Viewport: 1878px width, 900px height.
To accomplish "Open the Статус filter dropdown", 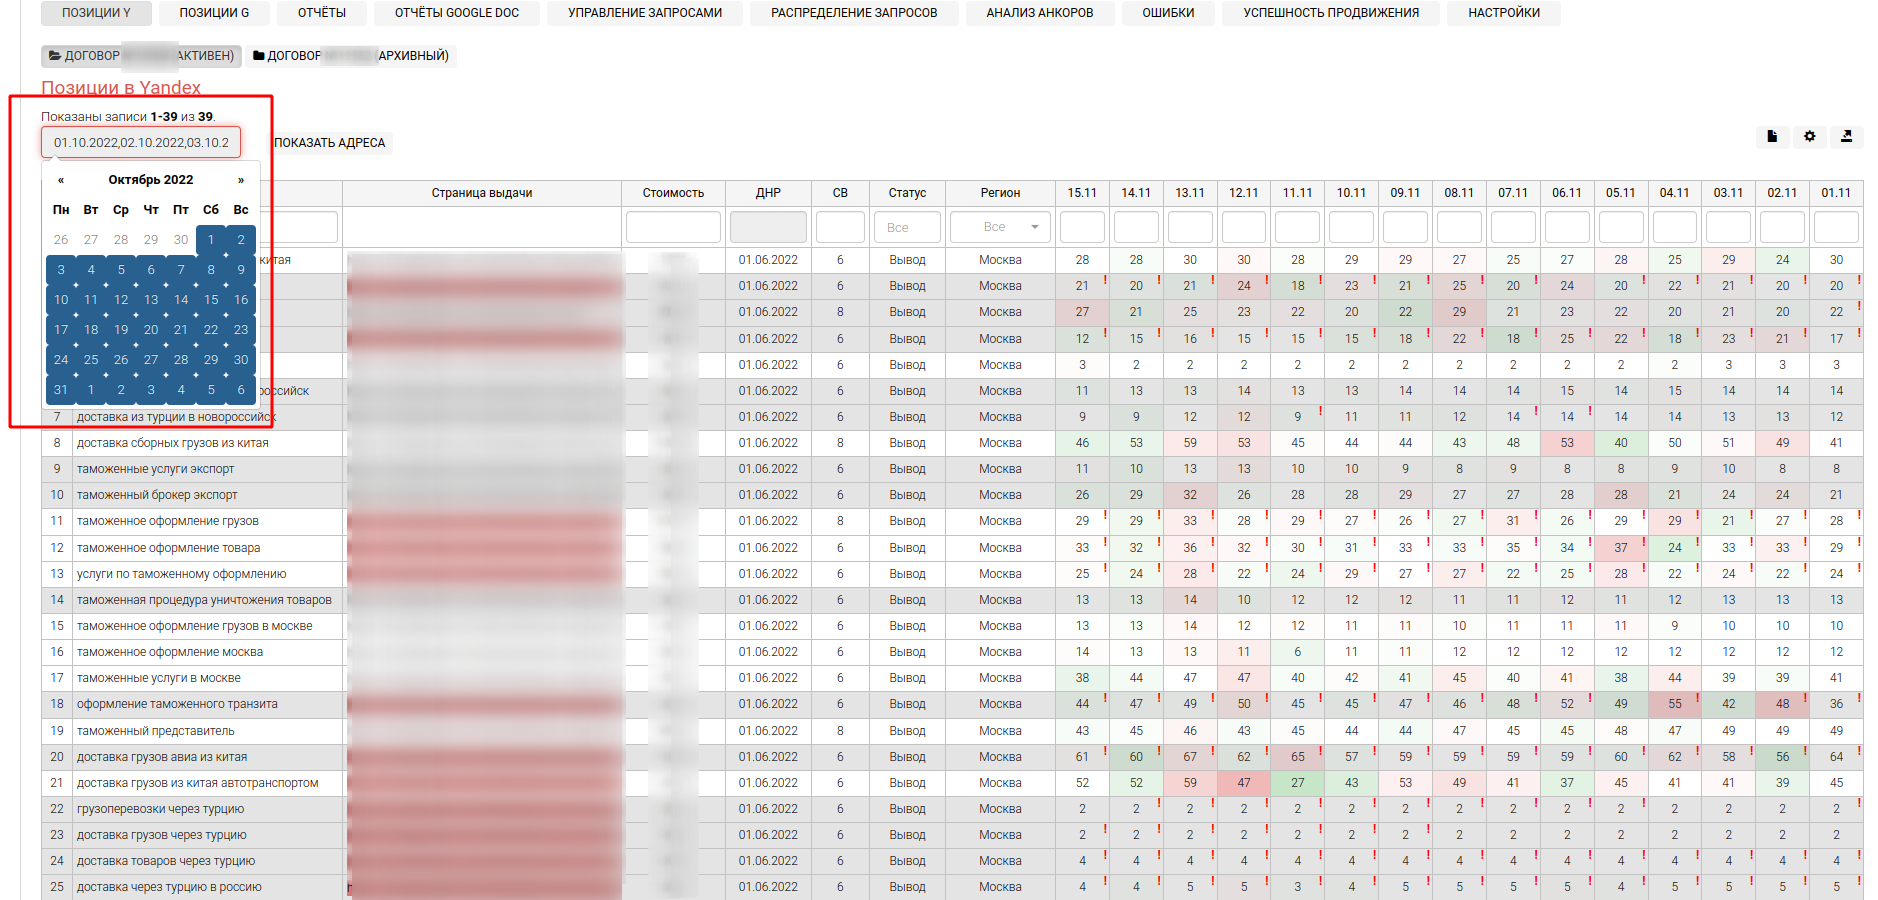I will click(907, 227).
